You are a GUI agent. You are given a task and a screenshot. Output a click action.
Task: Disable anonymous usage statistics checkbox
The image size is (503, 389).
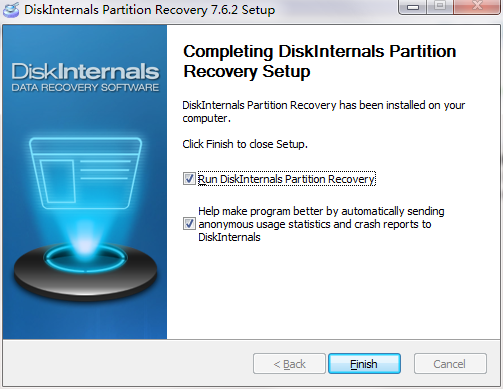pyautogui.click(x=189, y=224)
